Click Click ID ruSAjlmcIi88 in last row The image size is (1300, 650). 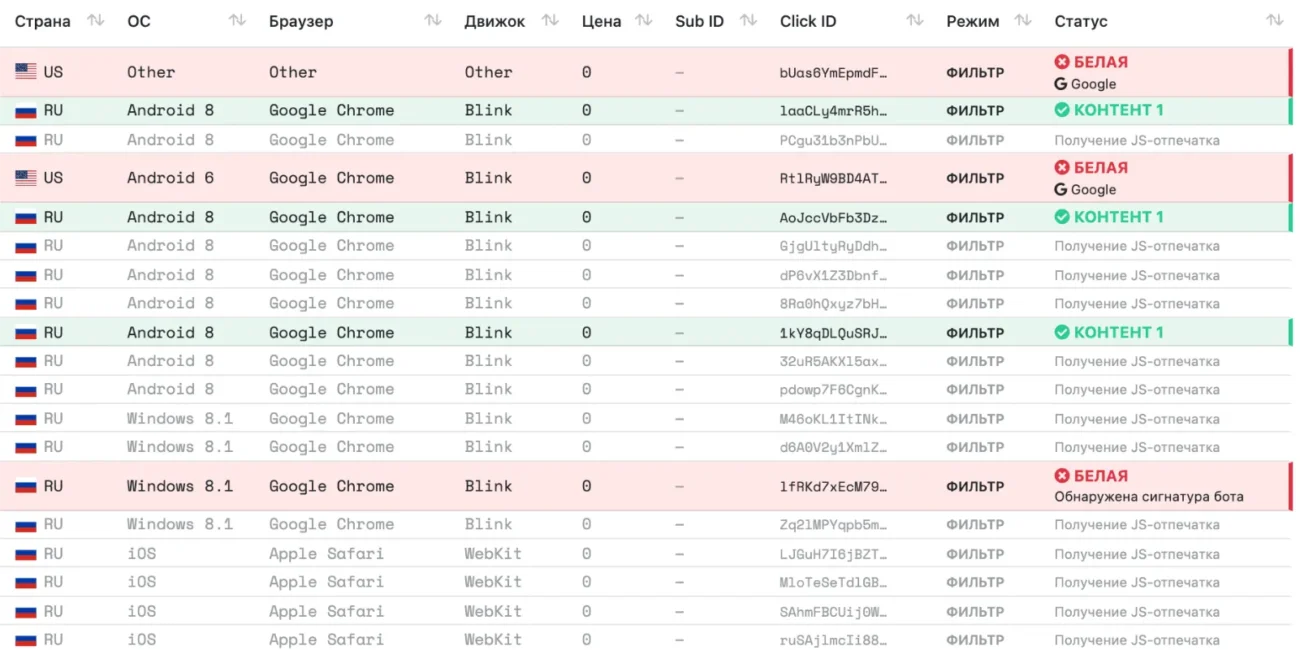coord(834,640)
